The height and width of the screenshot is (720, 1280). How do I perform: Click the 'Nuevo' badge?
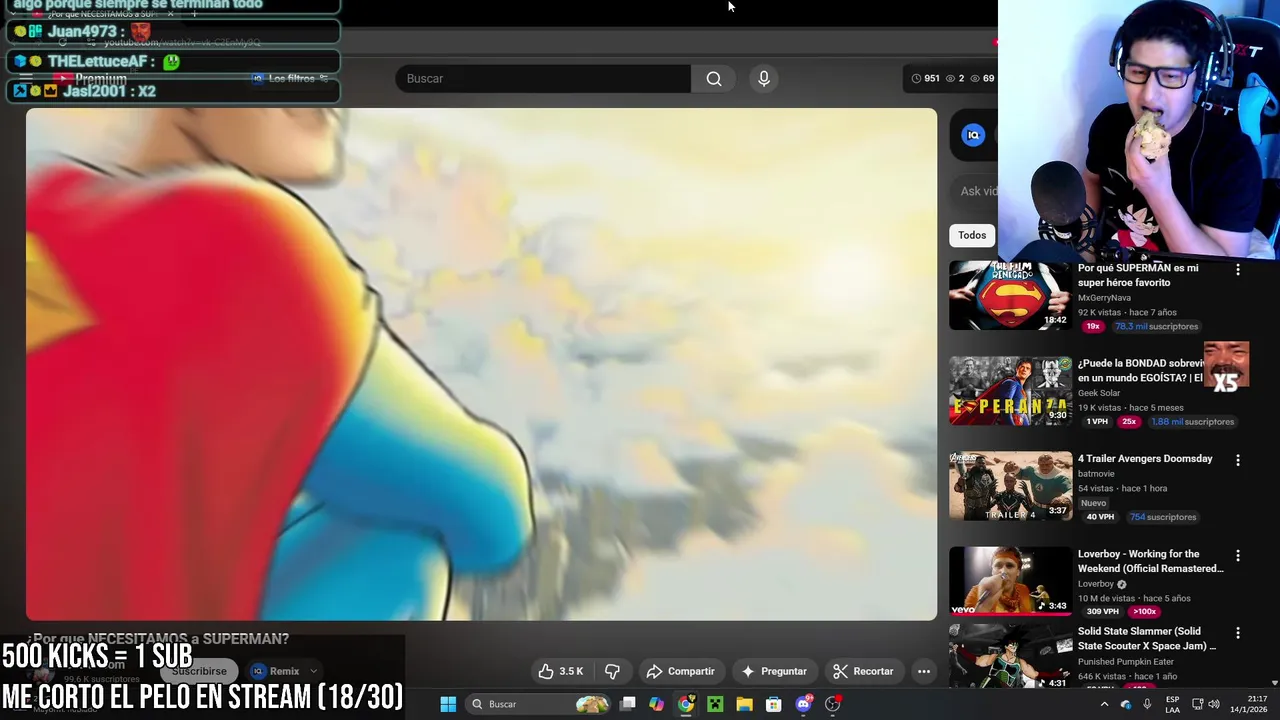tap(1094, 503)
